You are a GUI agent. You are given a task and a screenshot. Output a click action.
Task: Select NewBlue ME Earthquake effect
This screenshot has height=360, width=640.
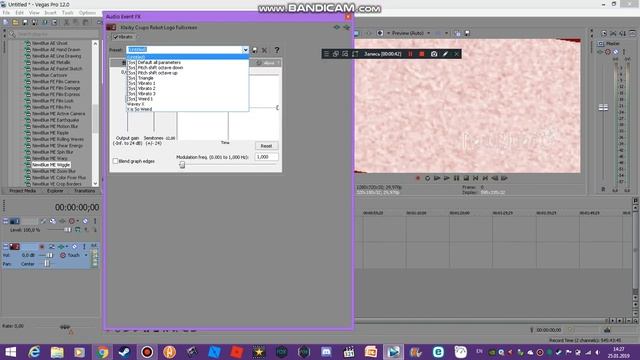coord(56,120)
